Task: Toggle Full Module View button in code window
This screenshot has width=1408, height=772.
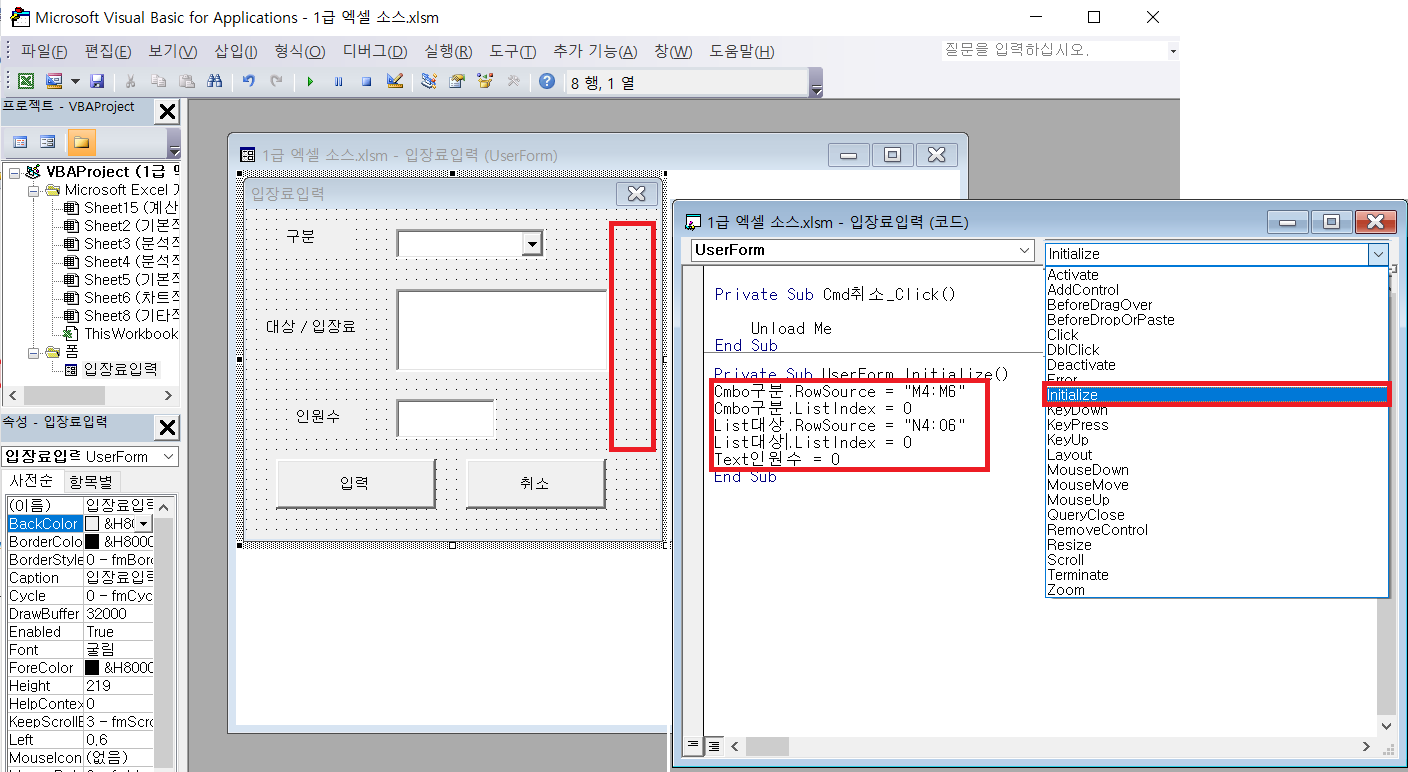Action: [714, 746]
